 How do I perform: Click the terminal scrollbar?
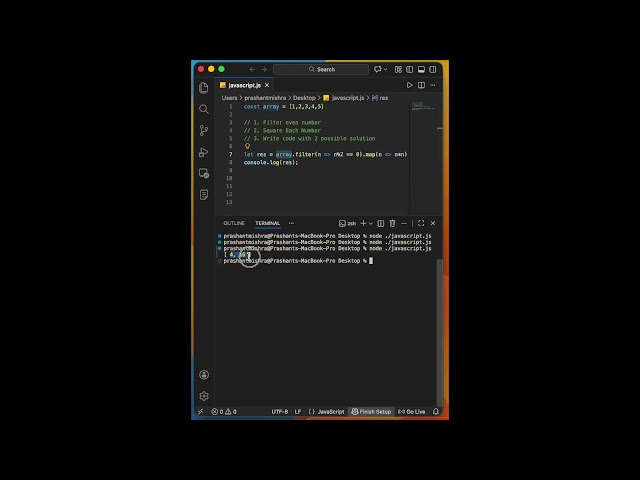pyautogui.click(x=439, y=333)
